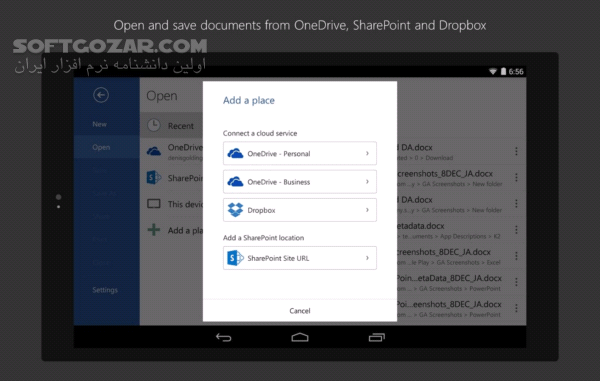Open more options for DA.docx in GA Screenshots

(516, 204)
